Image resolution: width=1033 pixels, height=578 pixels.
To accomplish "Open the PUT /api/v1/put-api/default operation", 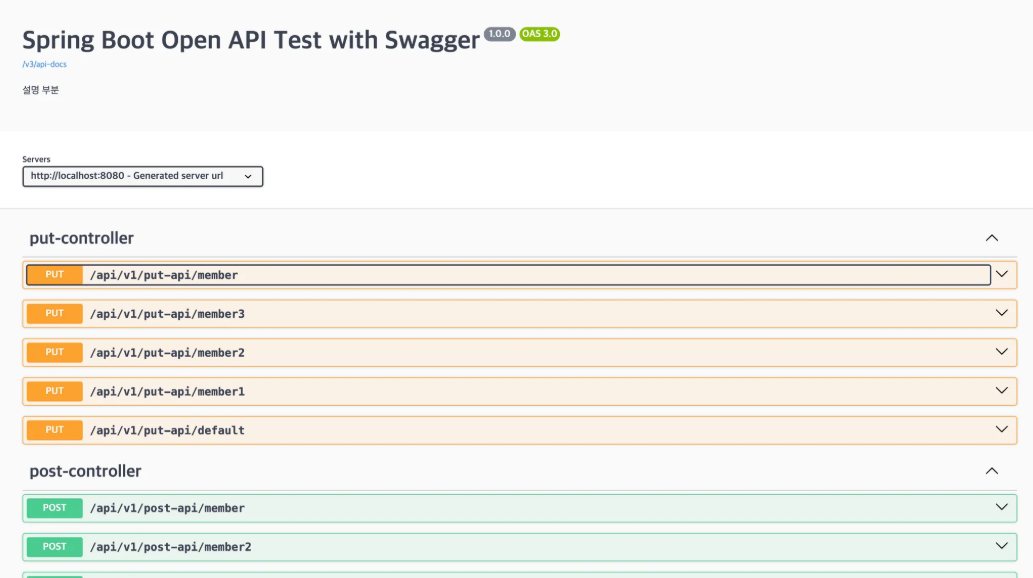I will click(x=508, y=430).
